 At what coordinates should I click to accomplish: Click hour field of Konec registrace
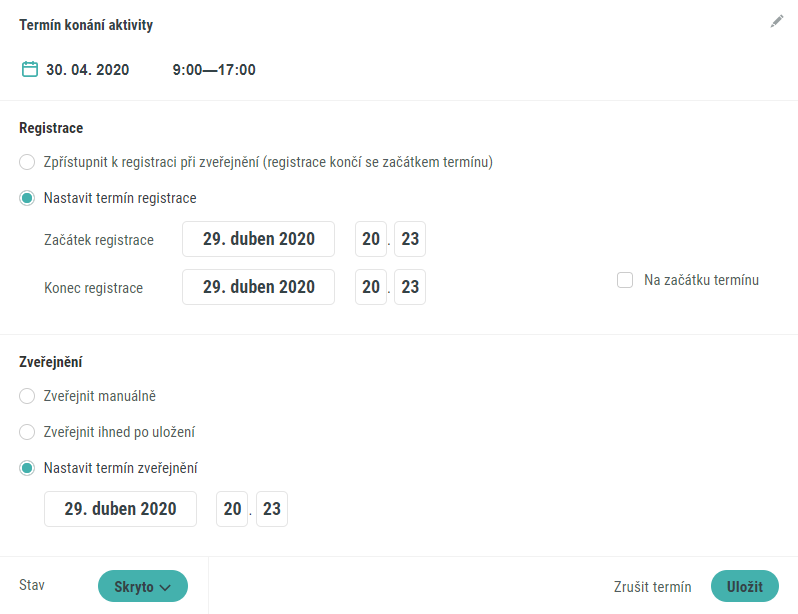[x=371, y=287]
